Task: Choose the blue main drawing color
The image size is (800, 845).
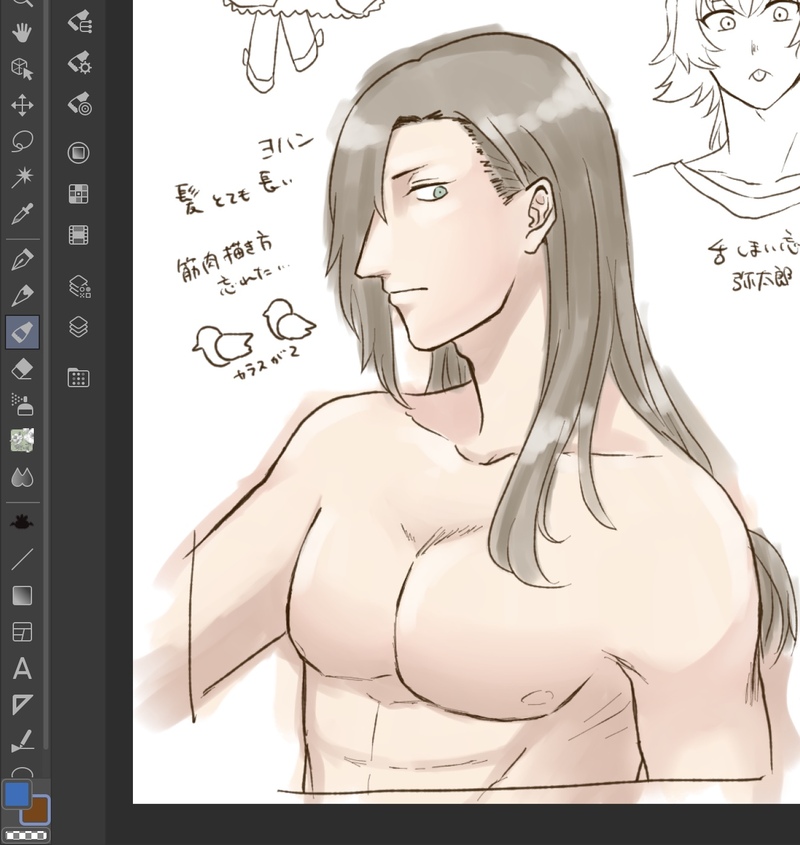Action: pyautogui.click(x=16, y=793)
